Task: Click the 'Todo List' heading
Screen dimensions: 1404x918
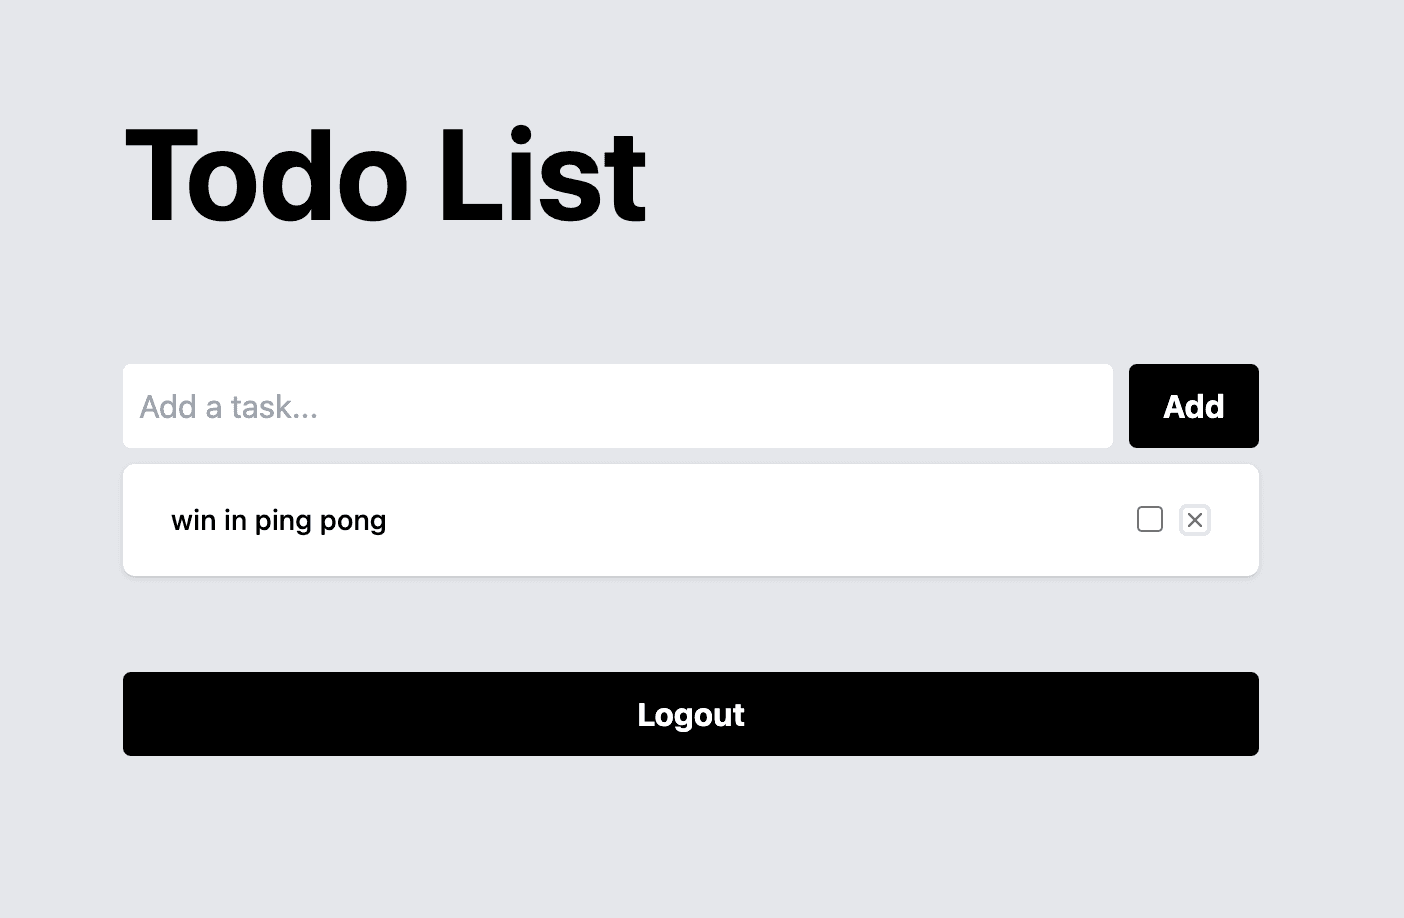Action: point(386,177)
